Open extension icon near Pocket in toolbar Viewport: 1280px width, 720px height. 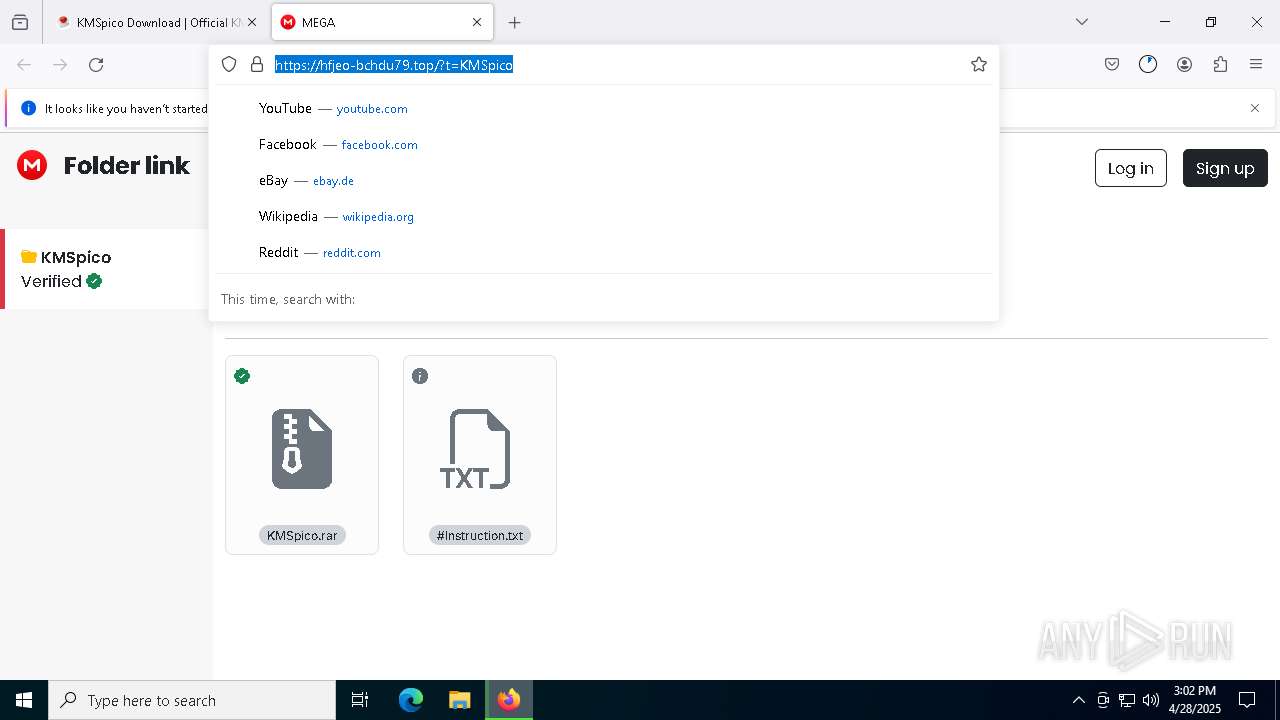(1148, 64)
